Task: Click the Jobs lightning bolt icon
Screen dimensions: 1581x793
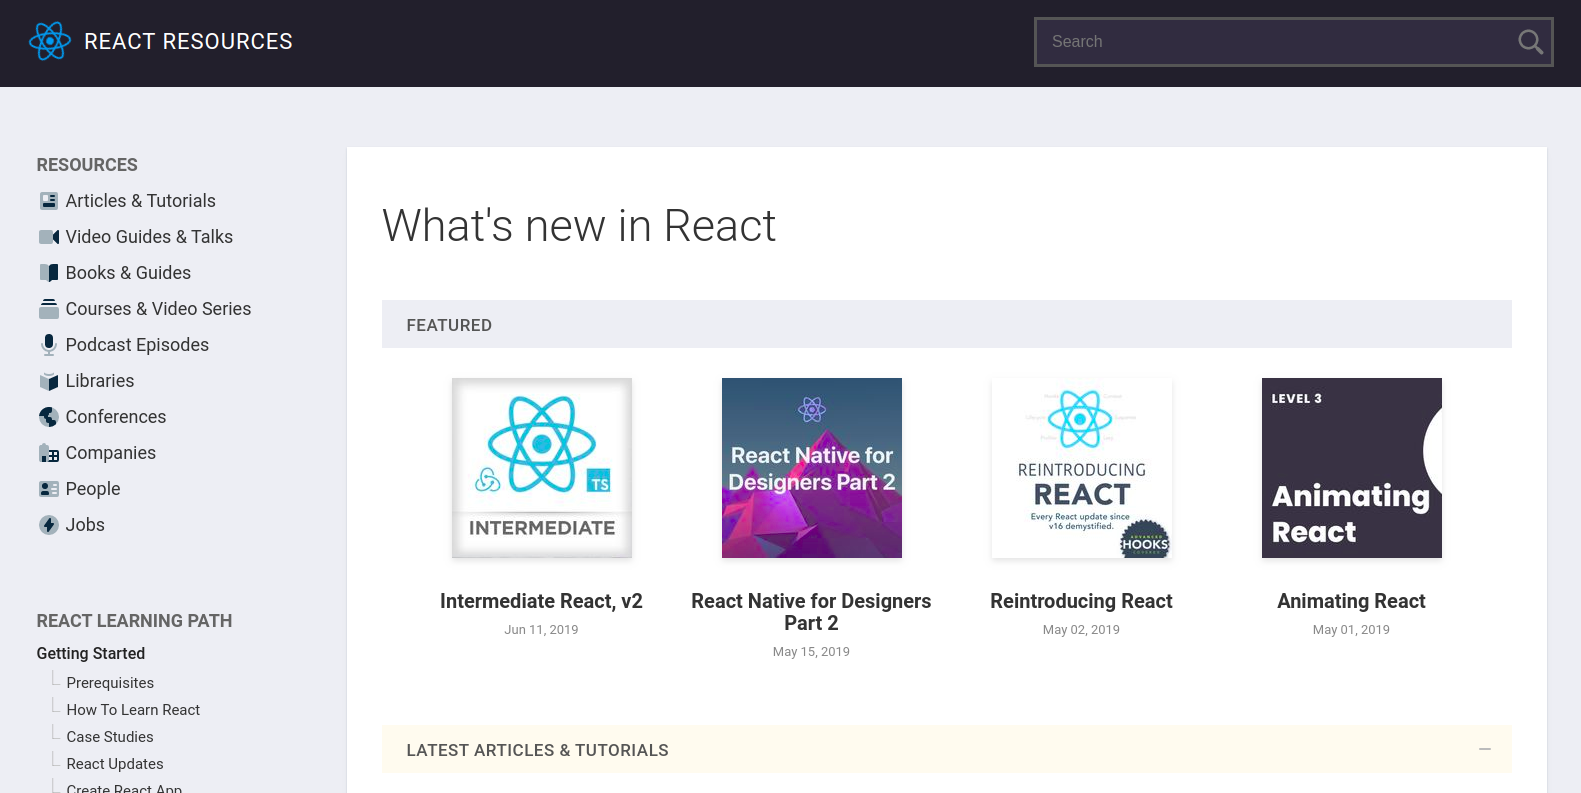Action: pyautogui.click(x=48, y=525)
